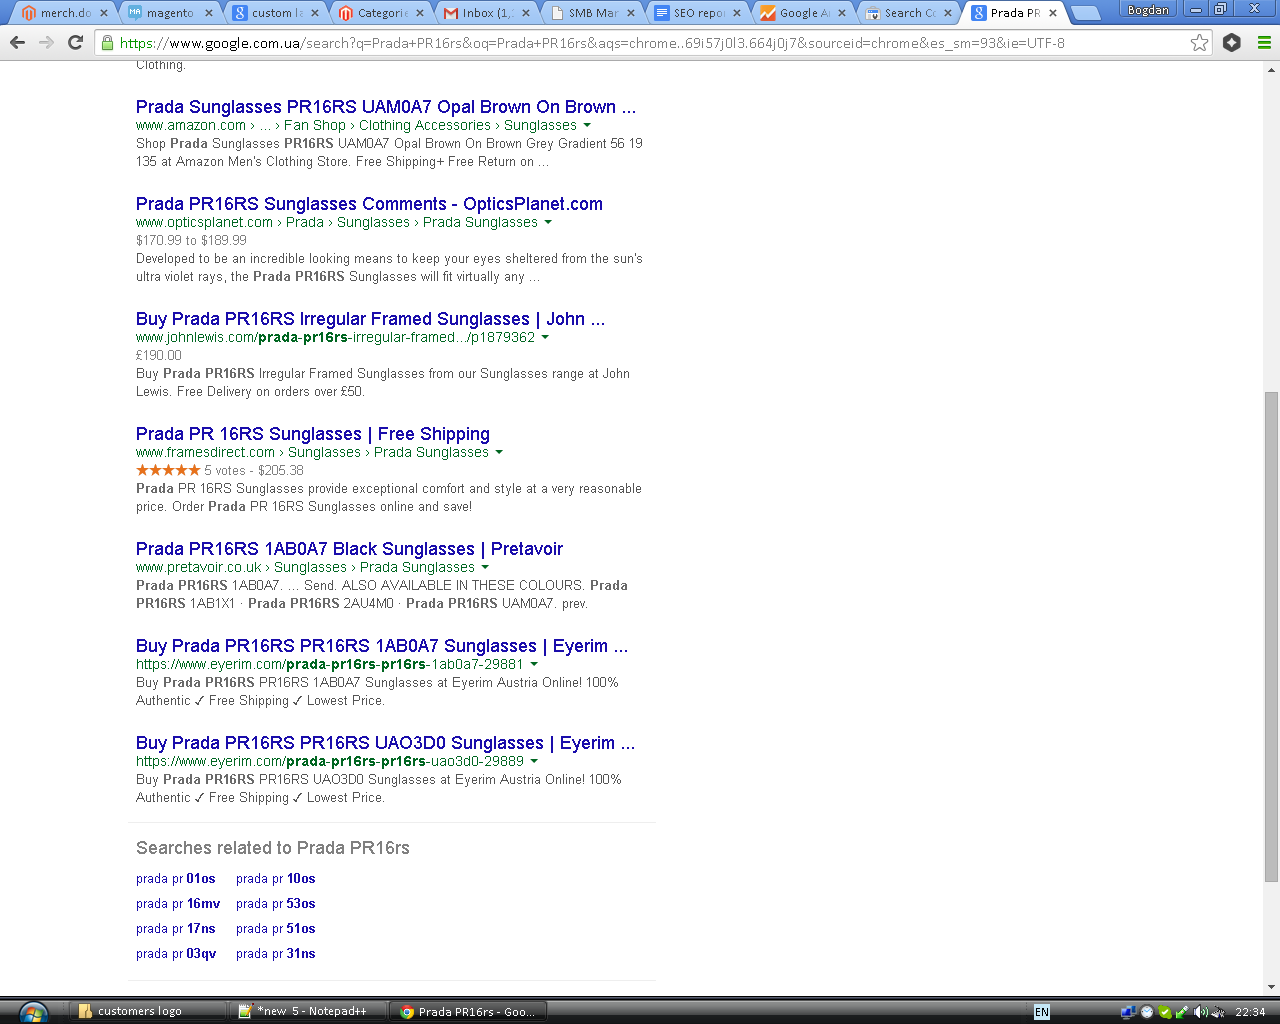The height and width of the screenshot is (1024, 1280).
Task: Close the 'magento' tab
Action: coord(209,13)
